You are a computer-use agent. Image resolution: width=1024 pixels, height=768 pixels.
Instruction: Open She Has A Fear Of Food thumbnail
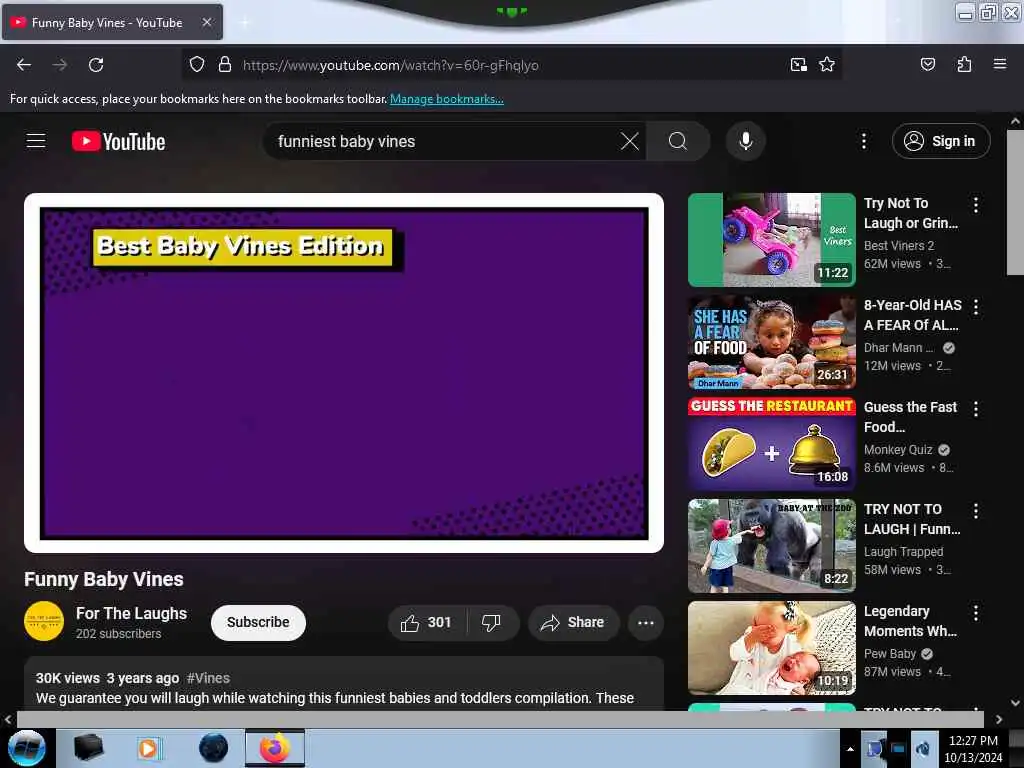coord(771,342)
